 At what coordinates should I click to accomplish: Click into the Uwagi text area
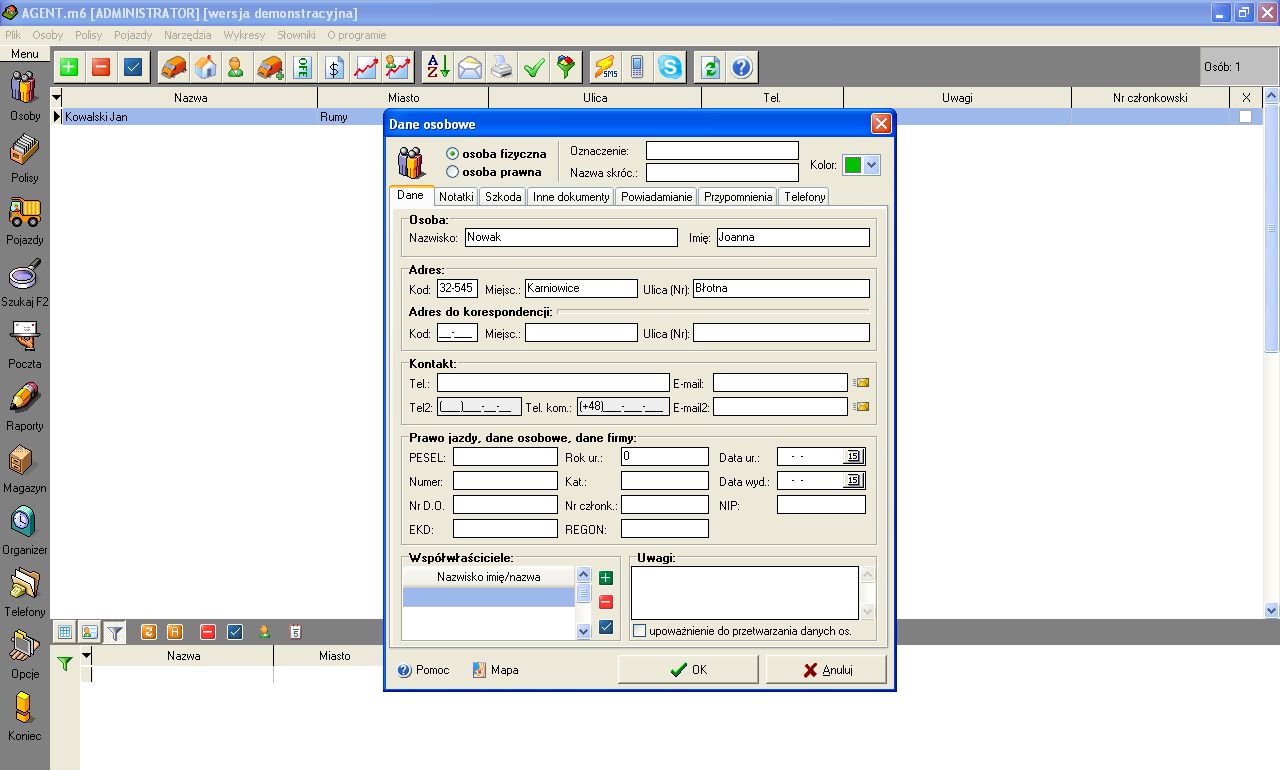[745, 593]
